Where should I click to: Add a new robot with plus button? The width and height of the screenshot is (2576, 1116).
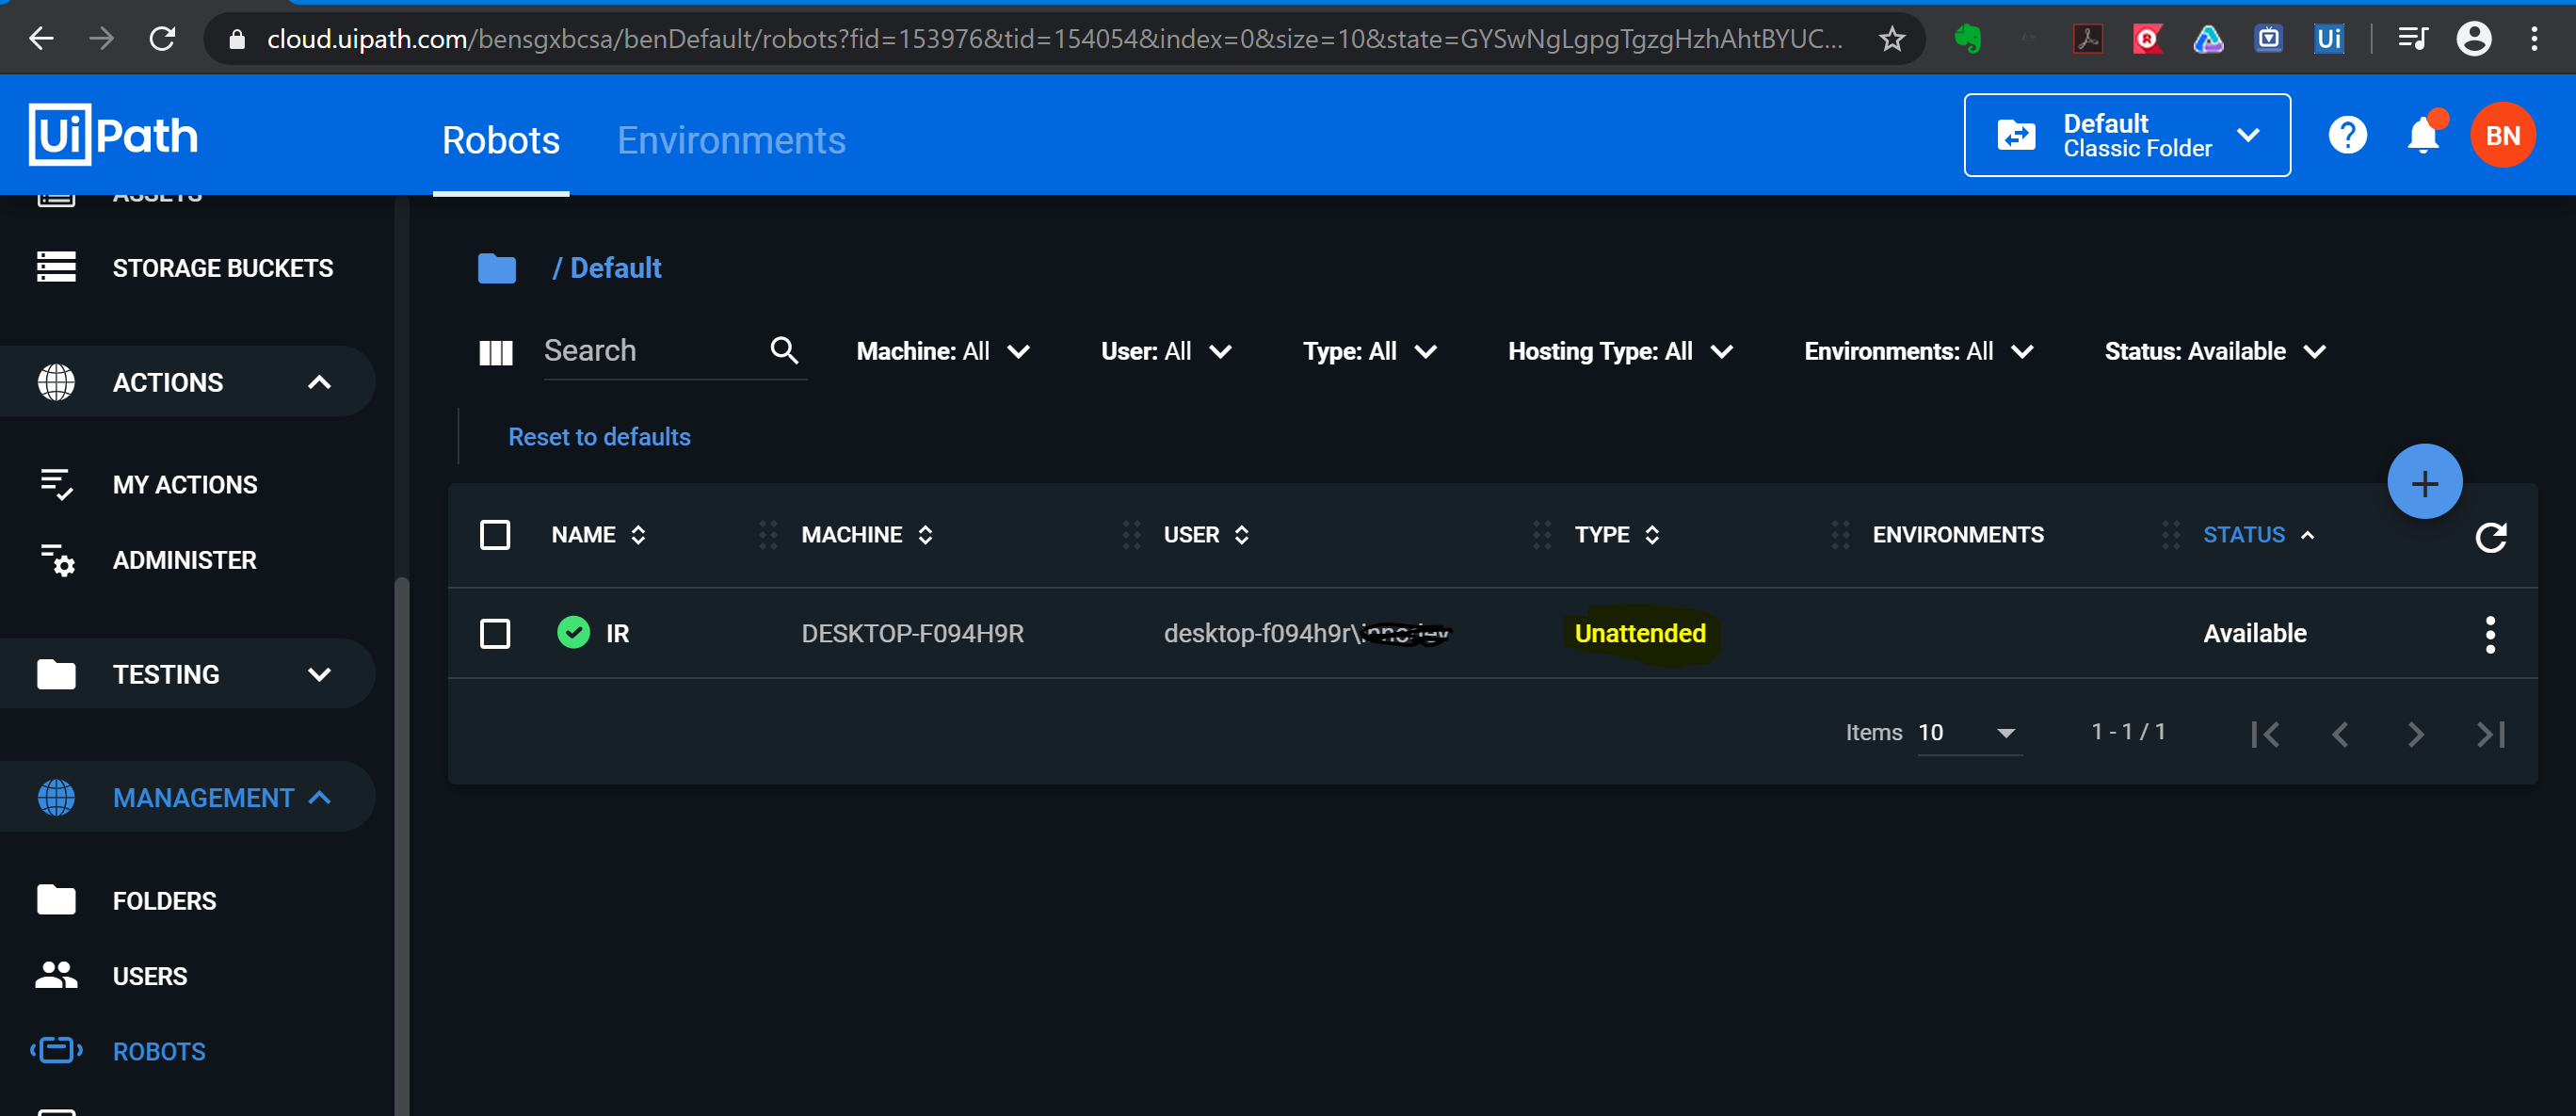coord(2424,483)
